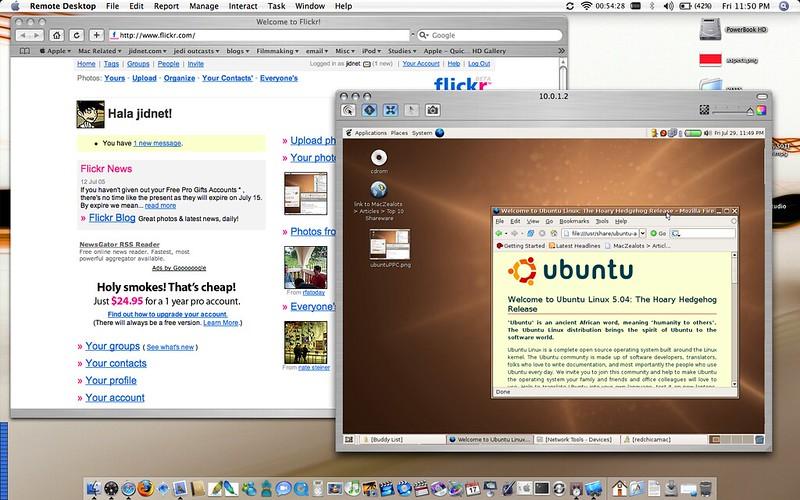The height and width of the screenshot is (500, 800).
Task: Go to Your groups link
Action: click(x=112, y=346)
